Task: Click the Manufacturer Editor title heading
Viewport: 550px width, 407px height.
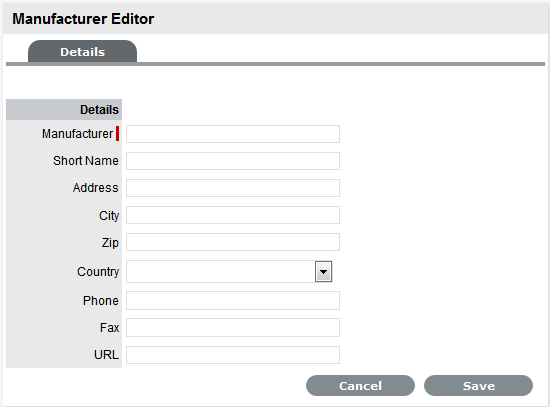Action: (x=83, y=19)
